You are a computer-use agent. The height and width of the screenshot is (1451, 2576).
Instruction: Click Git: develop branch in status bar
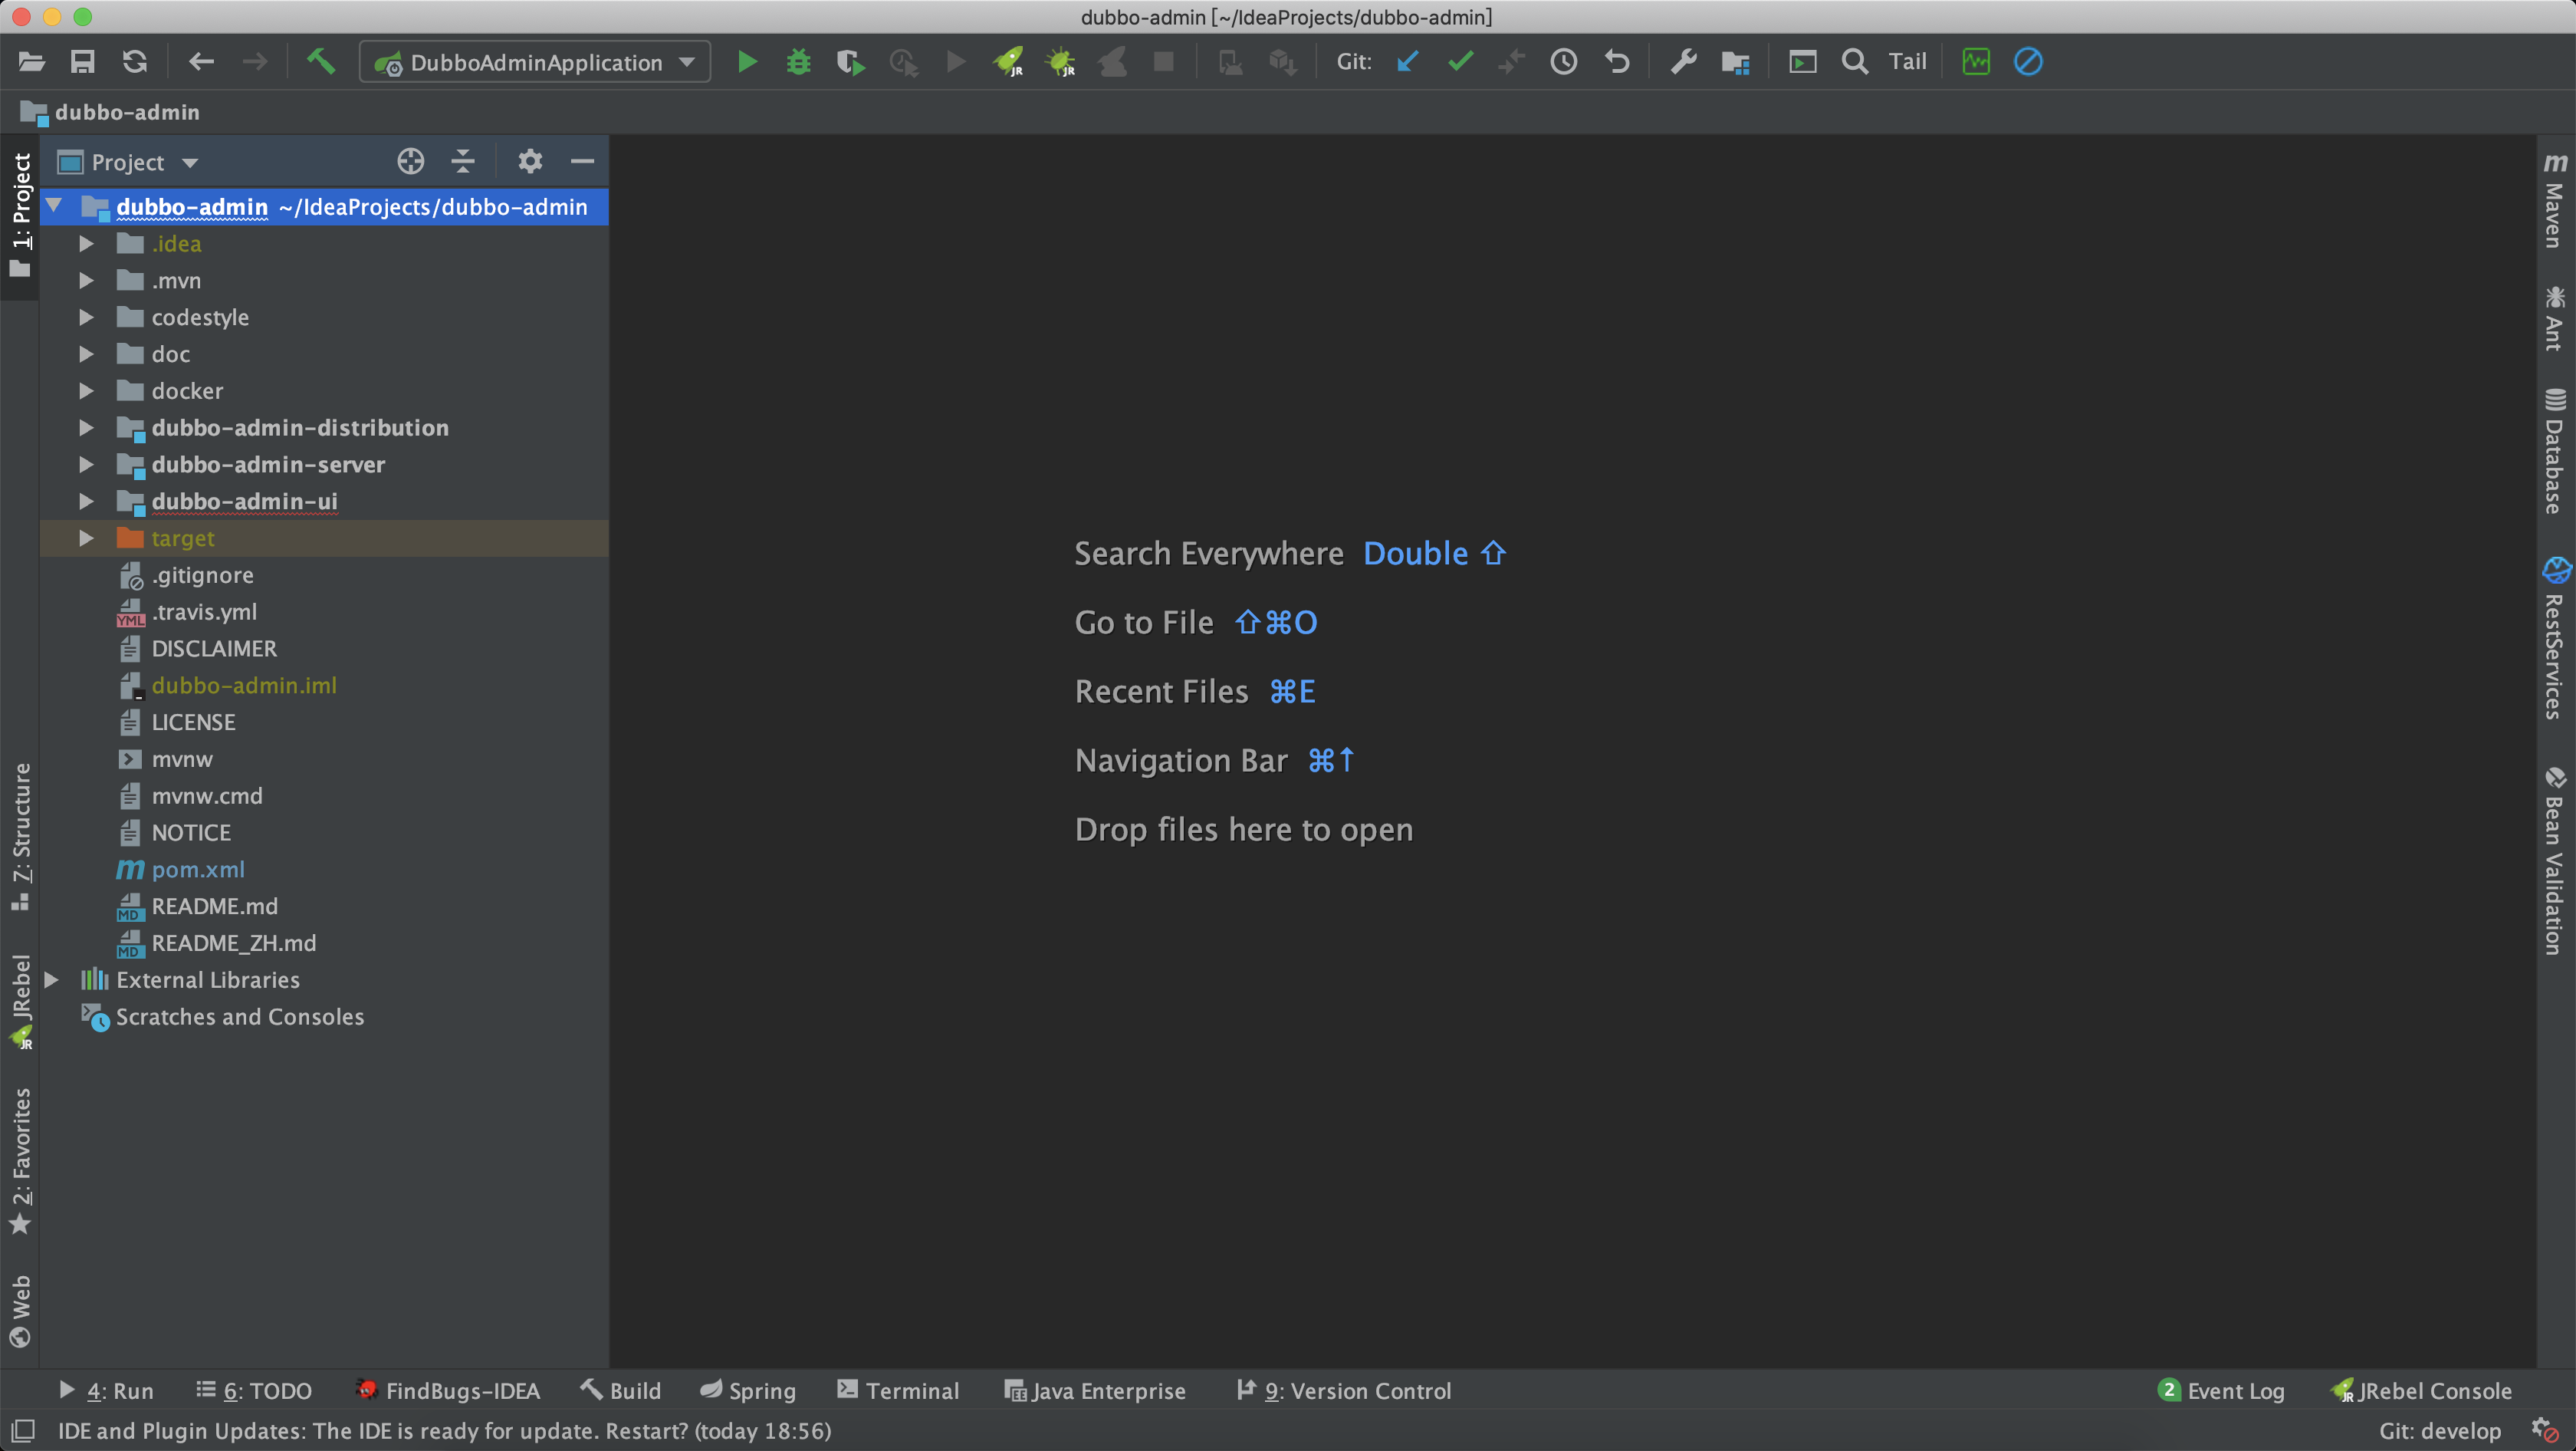(x=2439, y=1431)
